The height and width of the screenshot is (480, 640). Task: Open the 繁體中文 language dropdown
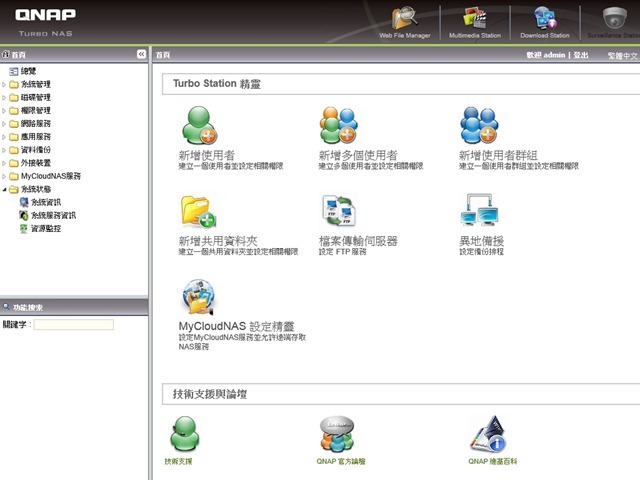coord(623,56)
